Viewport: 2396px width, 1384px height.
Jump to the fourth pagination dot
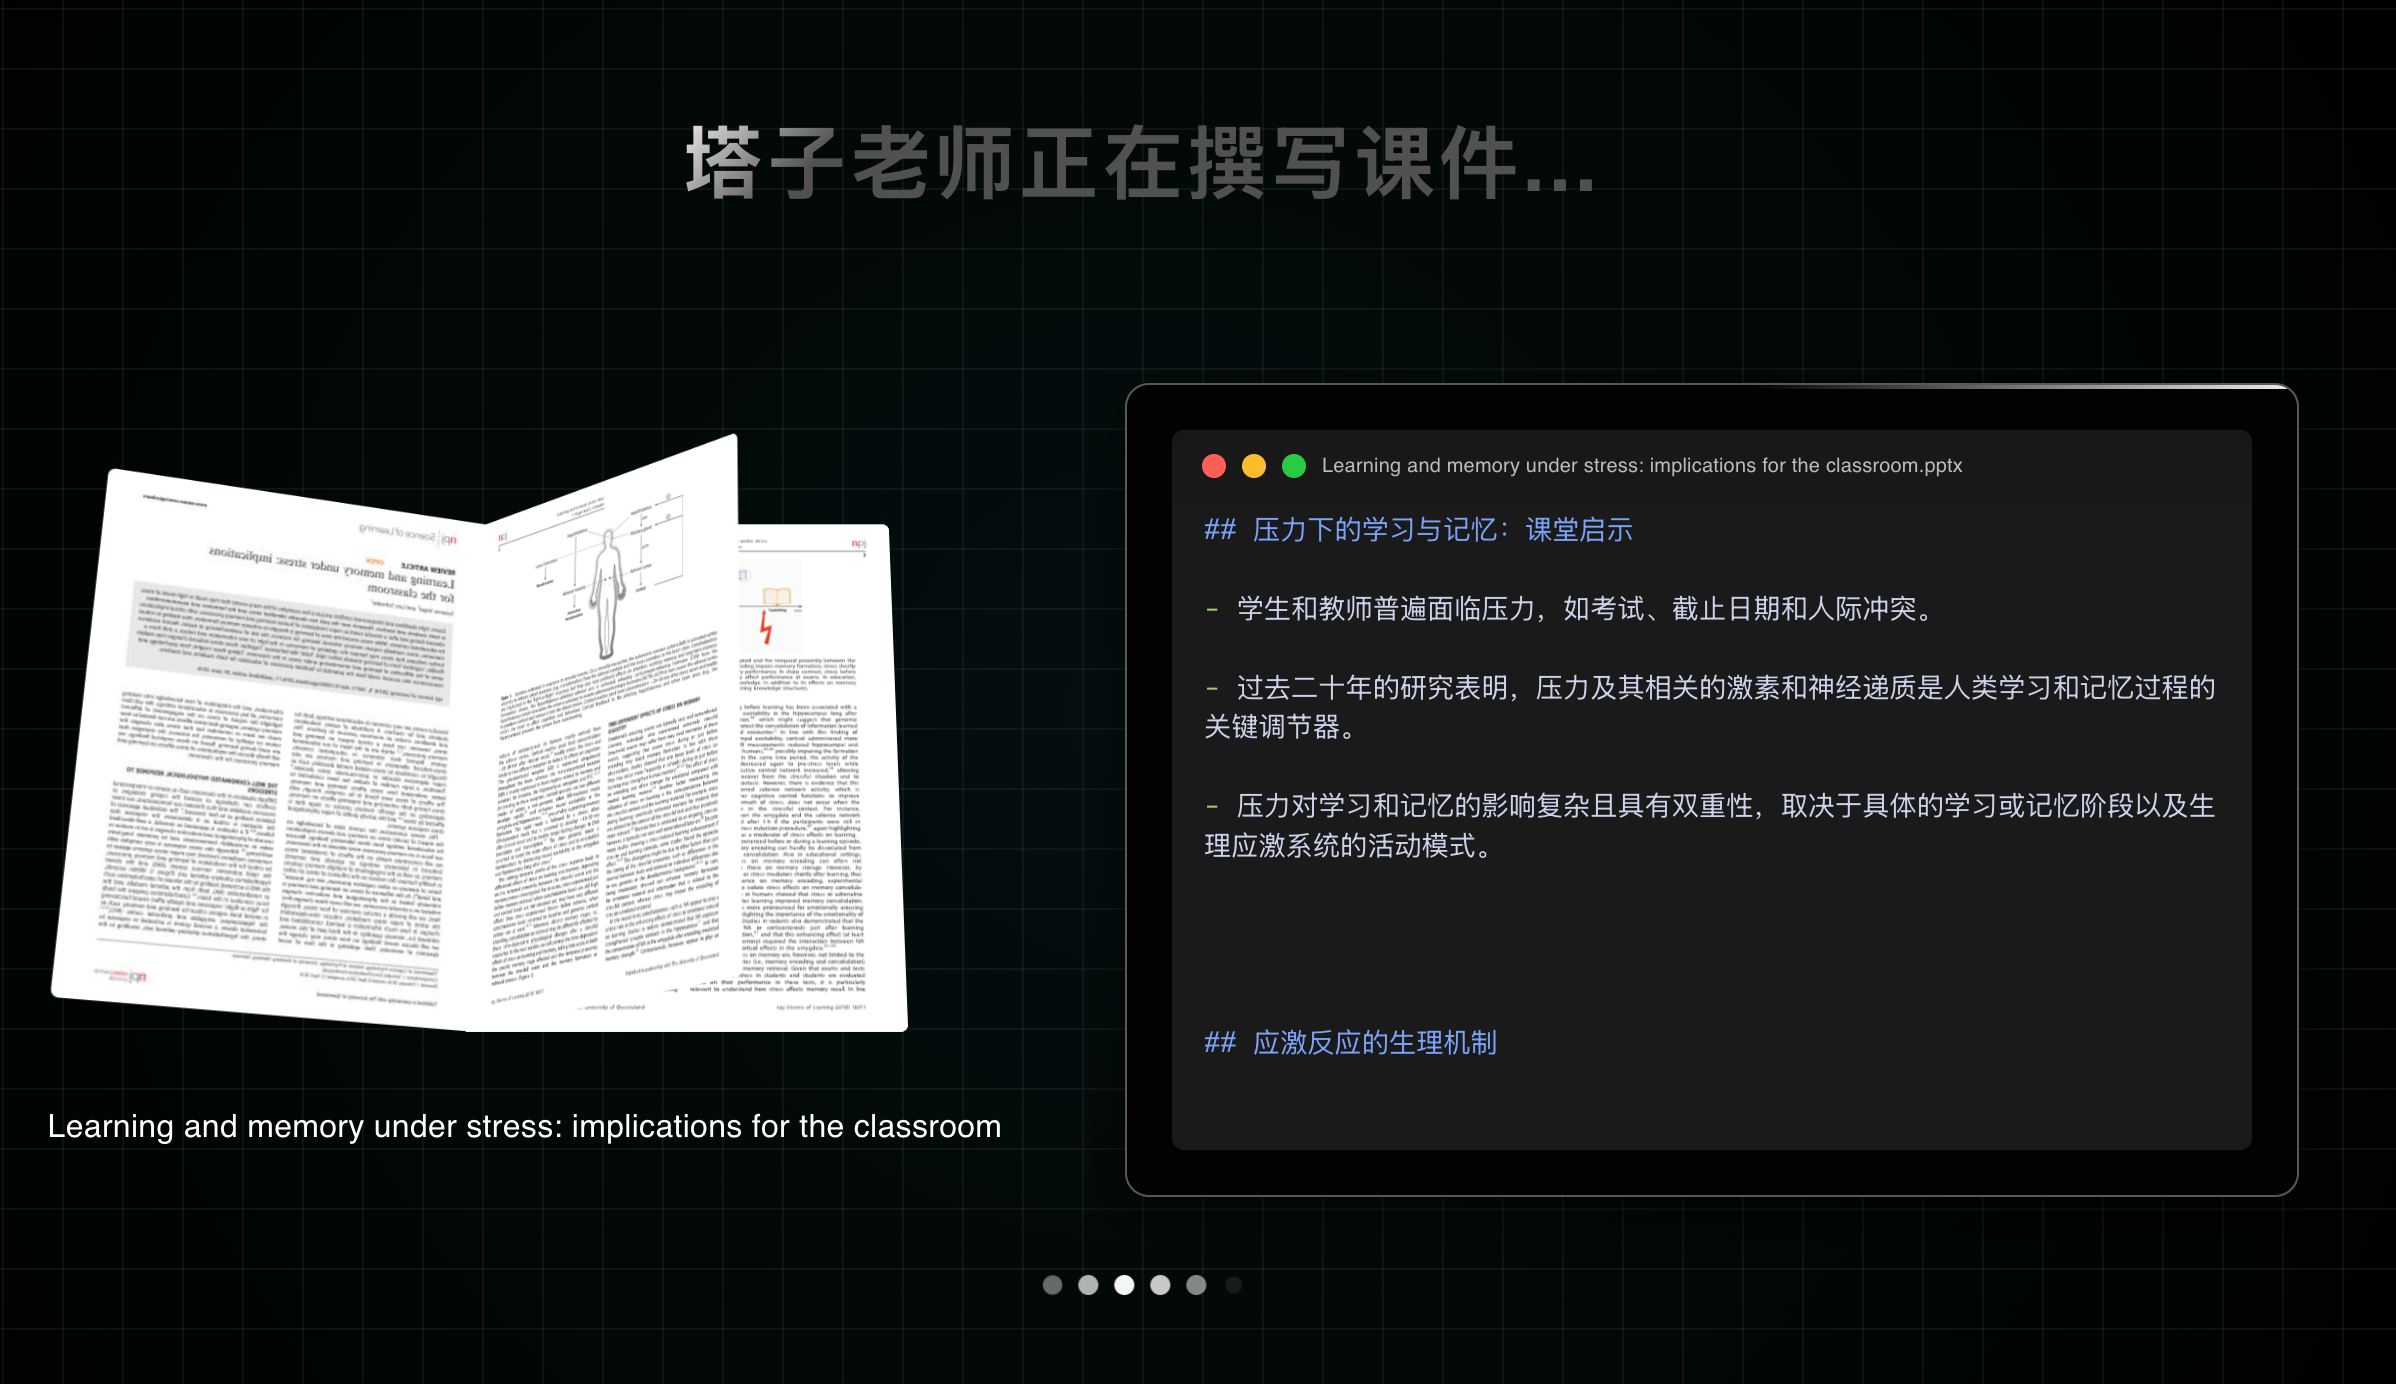(1160, 1285)
